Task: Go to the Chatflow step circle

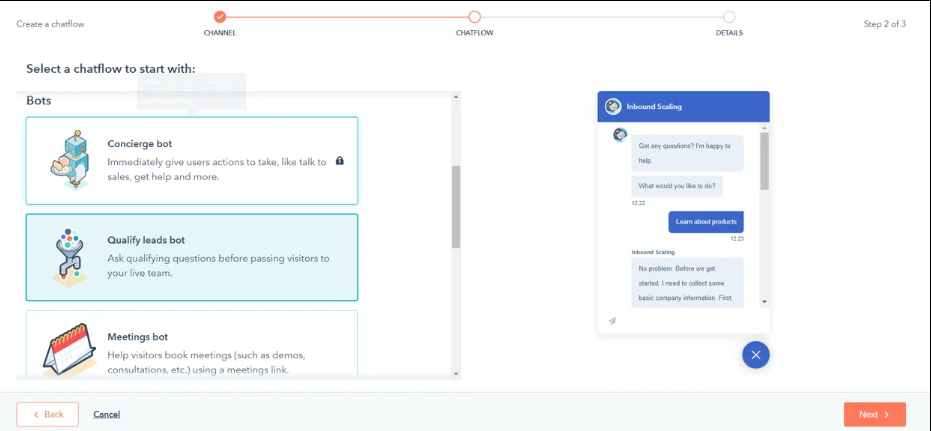Action: (x=474, y=17)
